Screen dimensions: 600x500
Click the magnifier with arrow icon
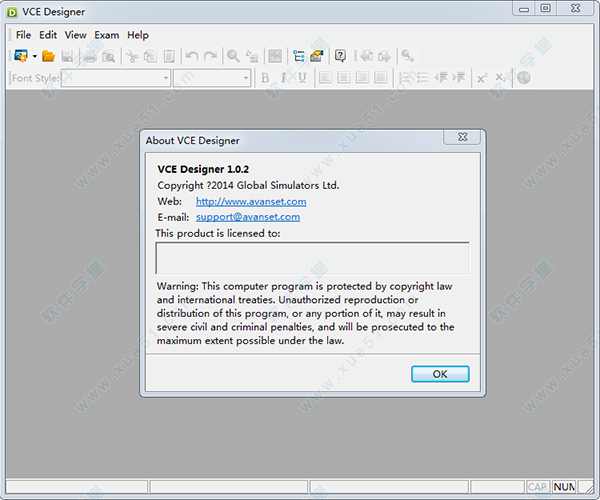[x=407, y=56]
